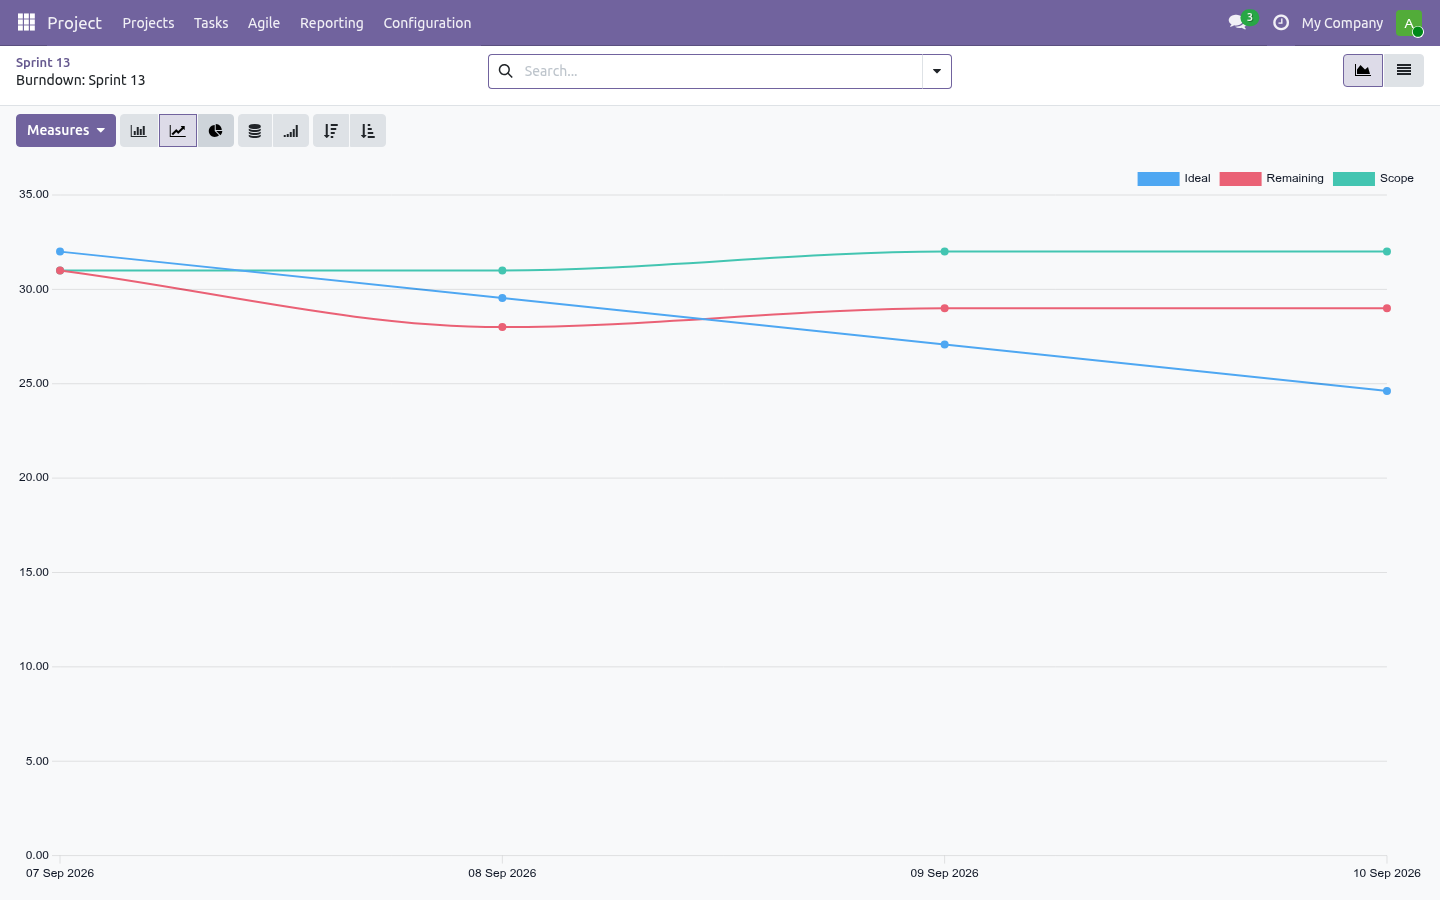Switch to list view
Viewport: 1440px width, 900px height.
click(x=1404, y=71)
